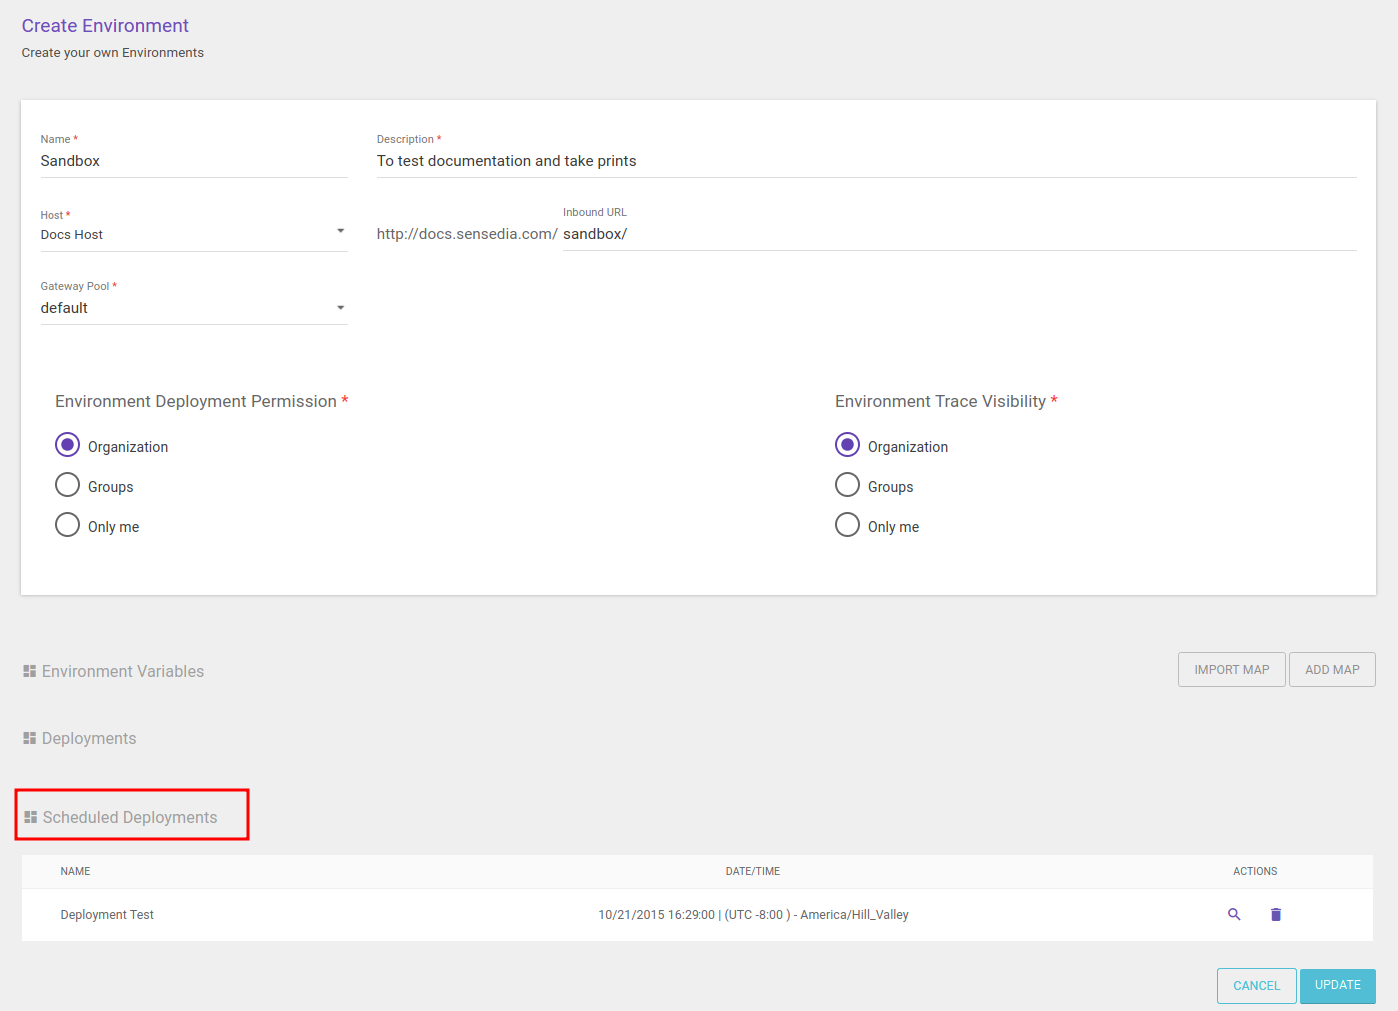Select Groups for Environment Deployment Permission

click(68, 485)
